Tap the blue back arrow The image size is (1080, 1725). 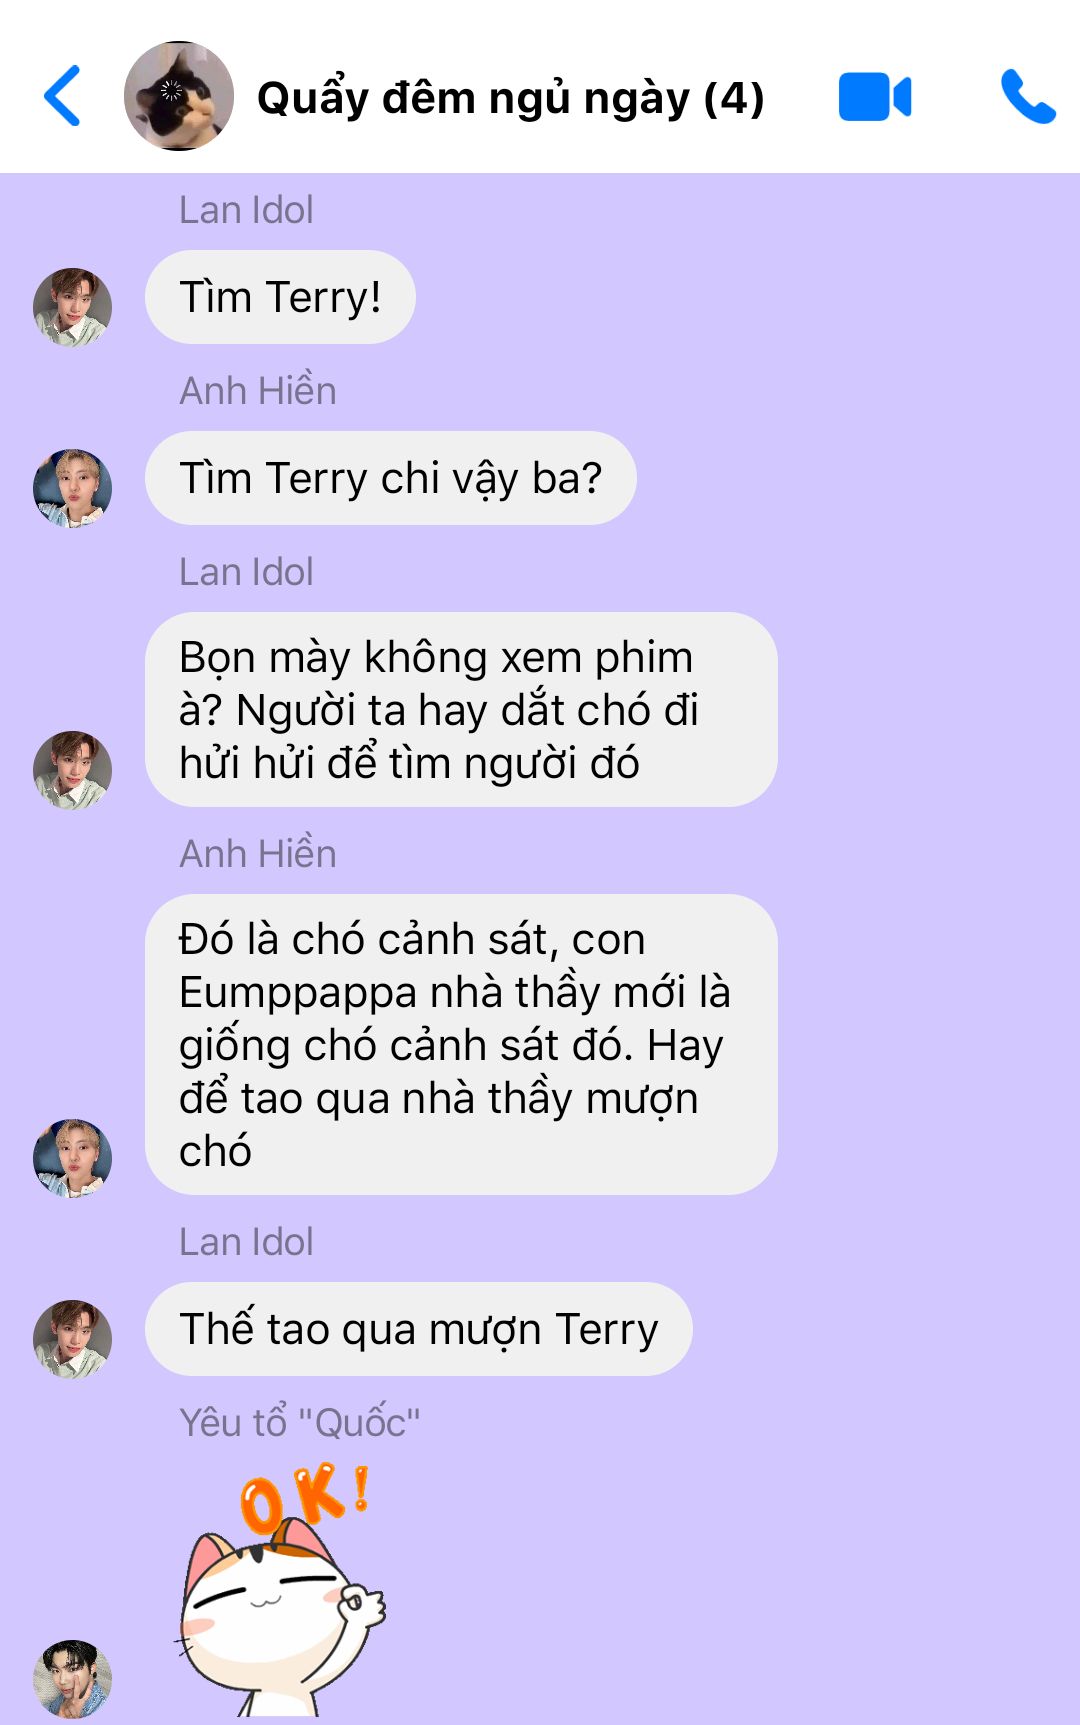point(62,96)
